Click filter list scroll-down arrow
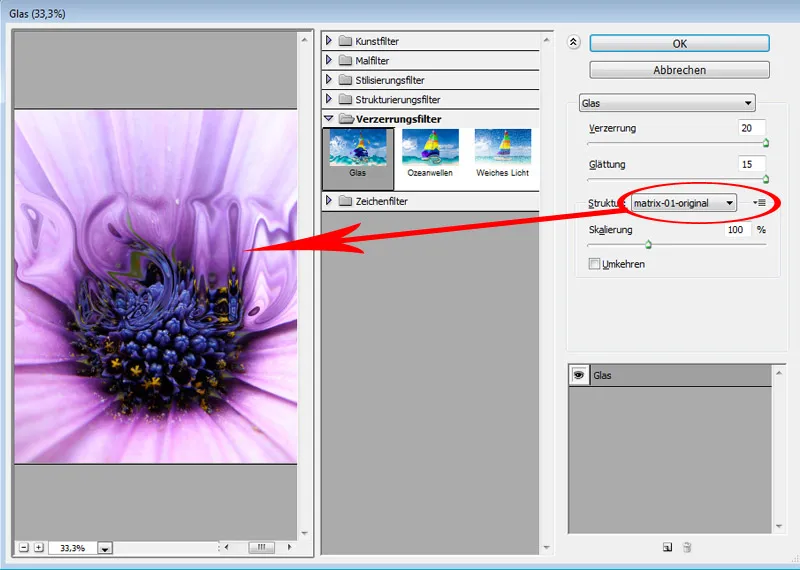The height and width of the screenshot is (570, 800). (546, 548)
